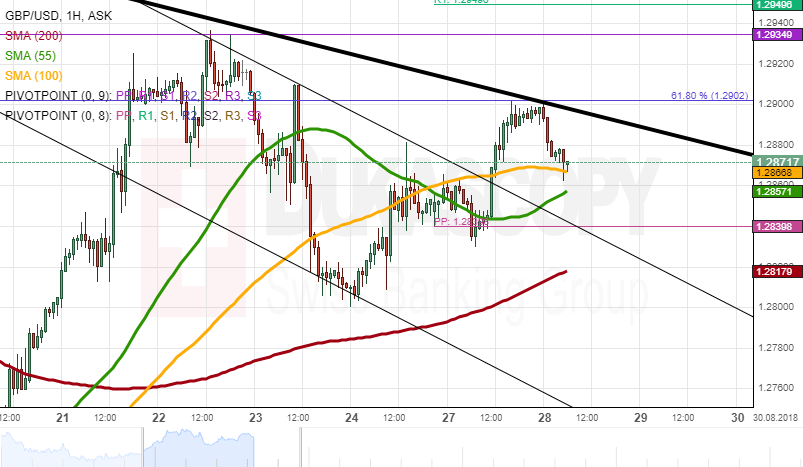Click date label 28 on time axis
The image size is (803, 467).
(545, 418)
